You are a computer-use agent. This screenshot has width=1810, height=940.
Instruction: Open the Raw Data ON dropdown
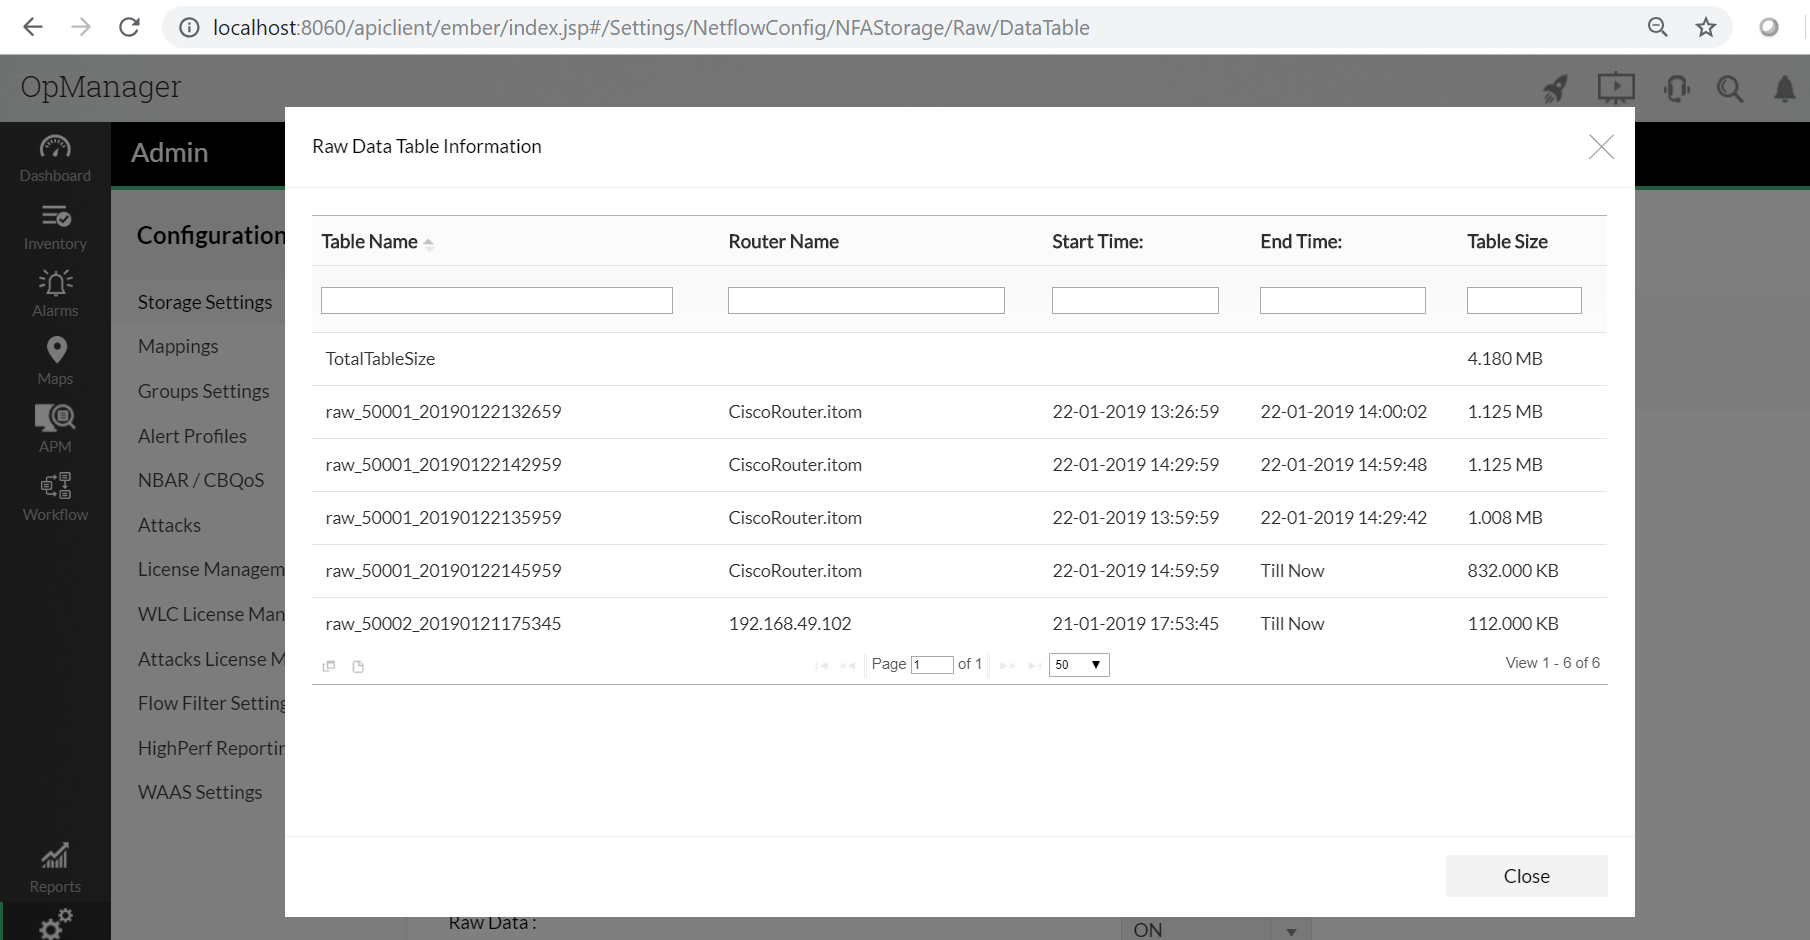click(x=1215, y=929)
